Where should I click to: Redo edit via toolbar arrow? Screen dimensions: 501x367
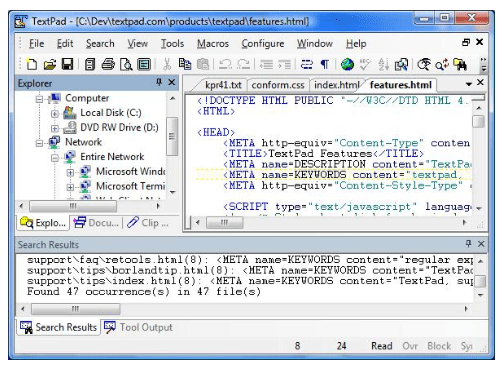(x=243, y=64)
